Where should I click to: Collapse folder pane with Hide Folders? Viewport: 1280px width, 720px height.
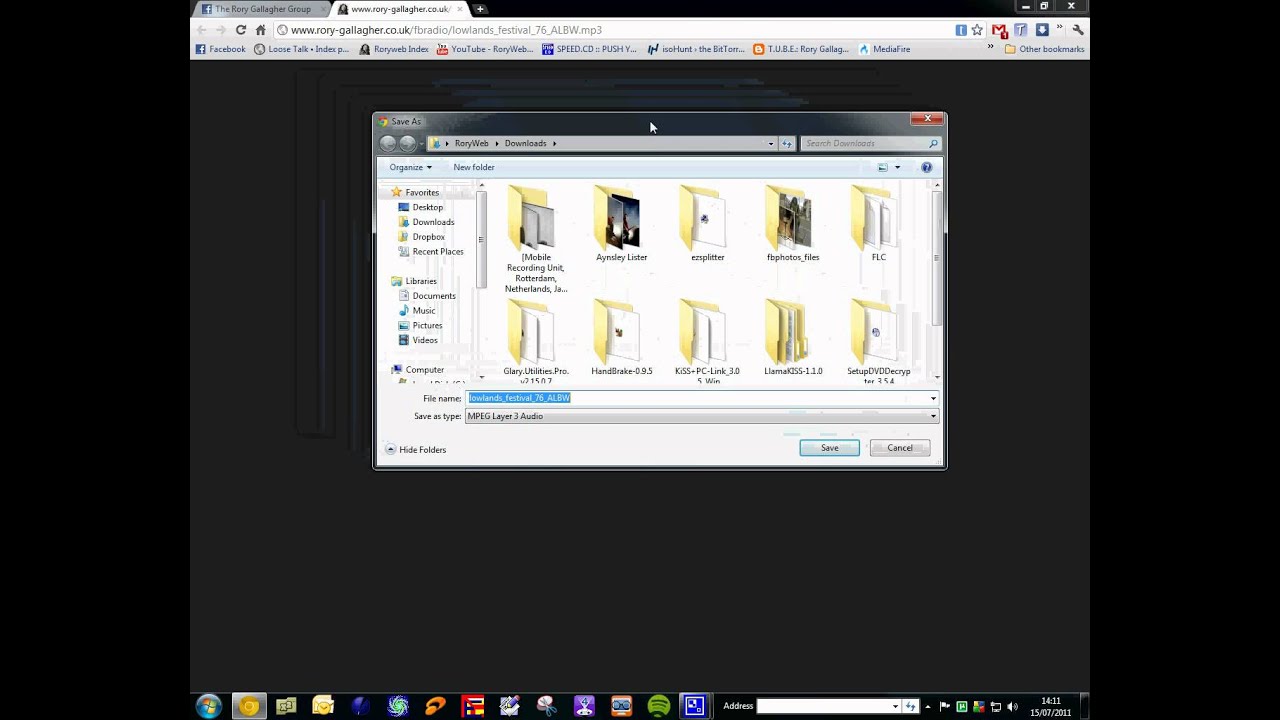pos(416,449)
